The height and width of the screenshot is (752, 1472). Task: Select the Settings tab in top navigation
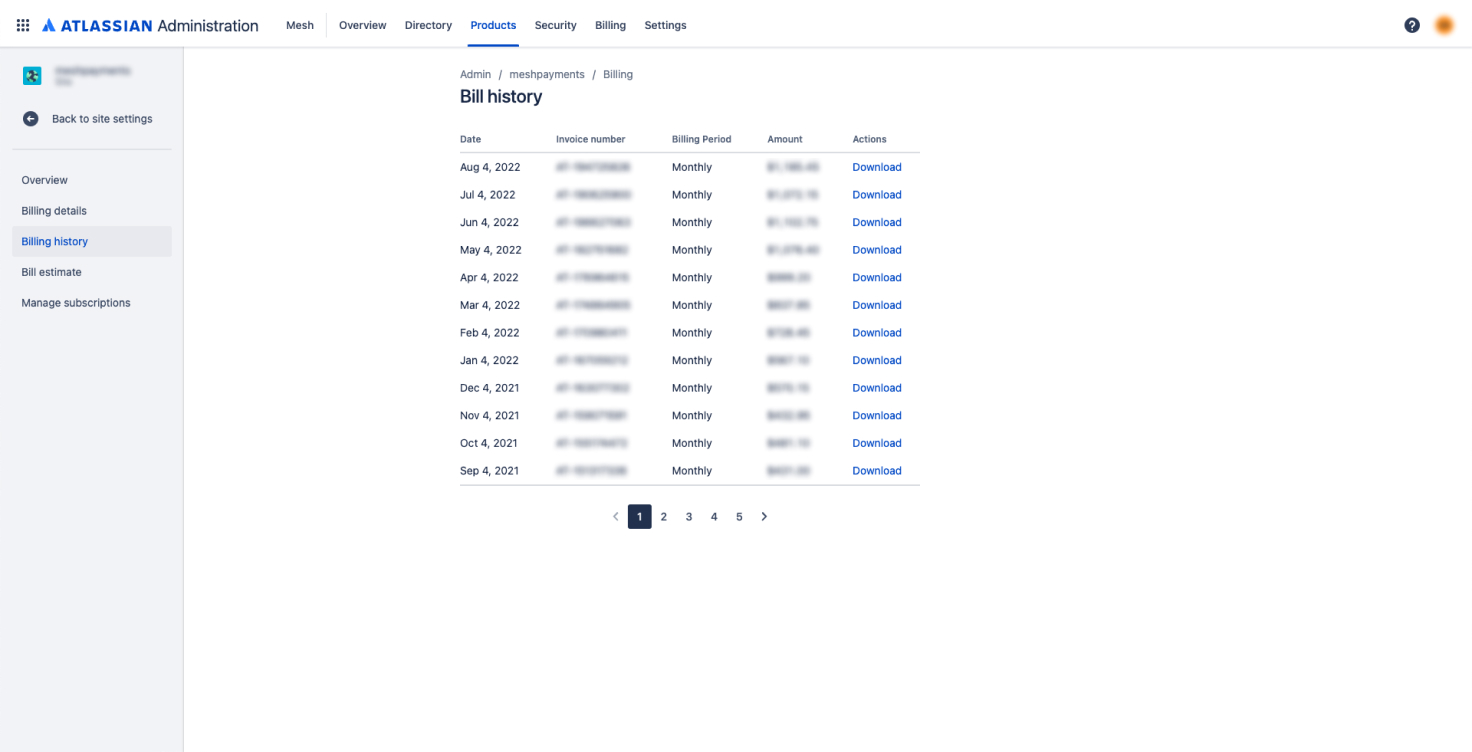[665, 25]
